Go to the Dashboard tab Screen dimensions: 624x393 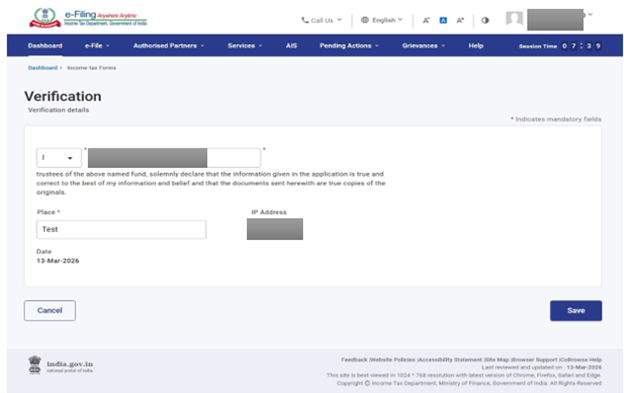tap(45, 46)
